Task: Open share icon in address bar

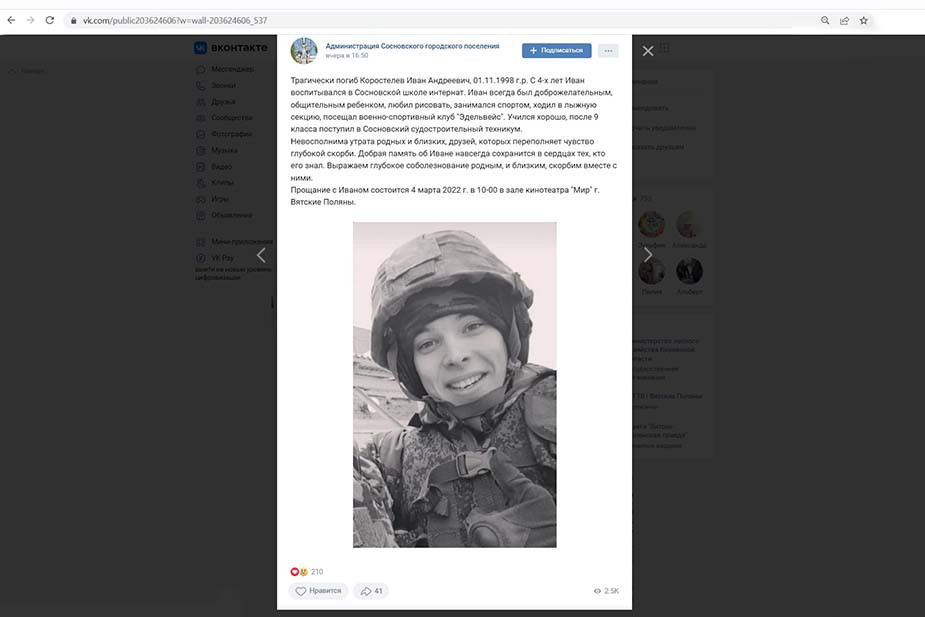Action: click(x=844, y=21)
